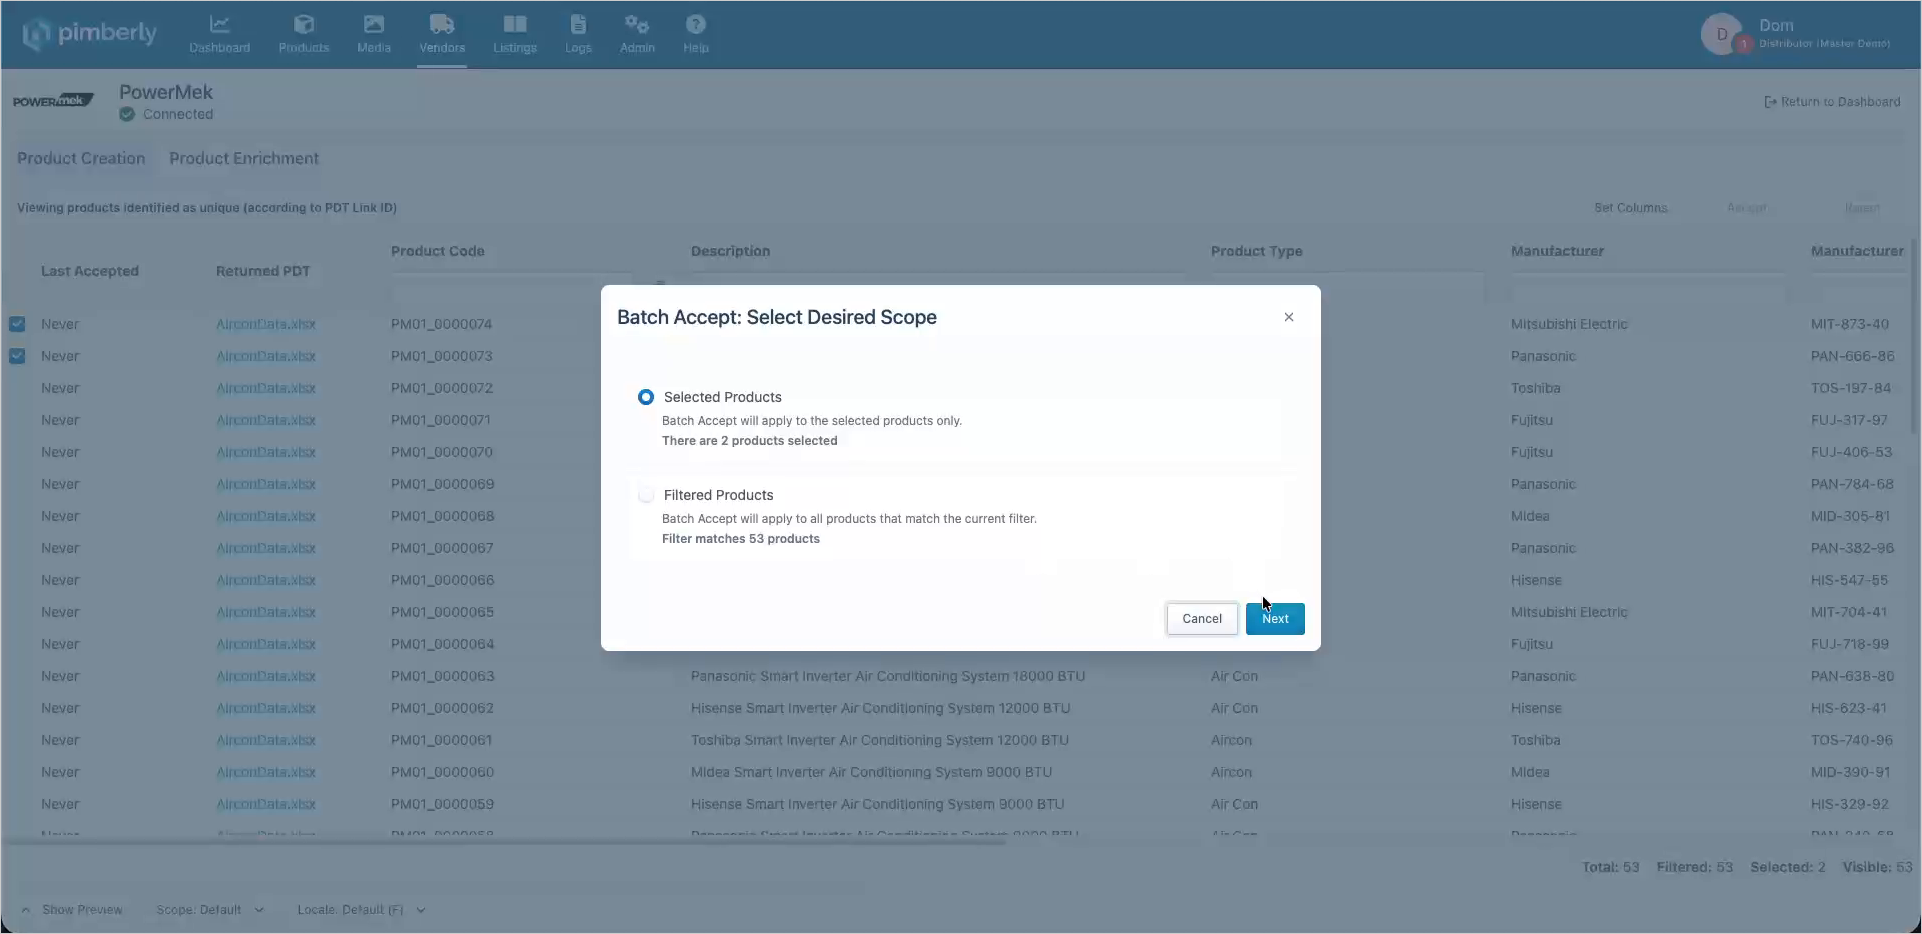Viewport: 1922px width, 934px height.
Task: Click Return to Dashboard link
Action: [x=1832, y=102]
